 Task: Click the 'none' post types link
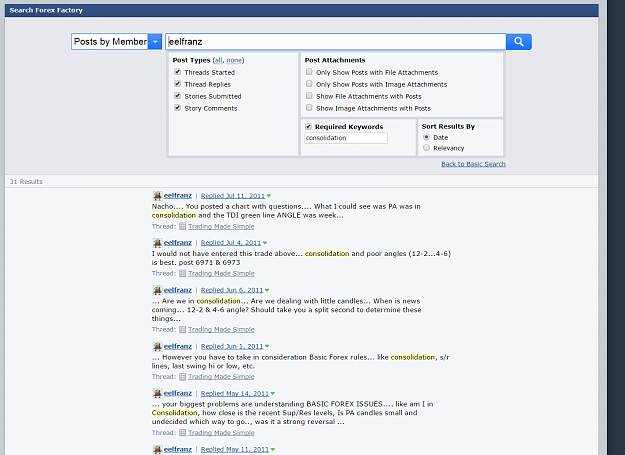pyautogui.click(x=234, y=60)
